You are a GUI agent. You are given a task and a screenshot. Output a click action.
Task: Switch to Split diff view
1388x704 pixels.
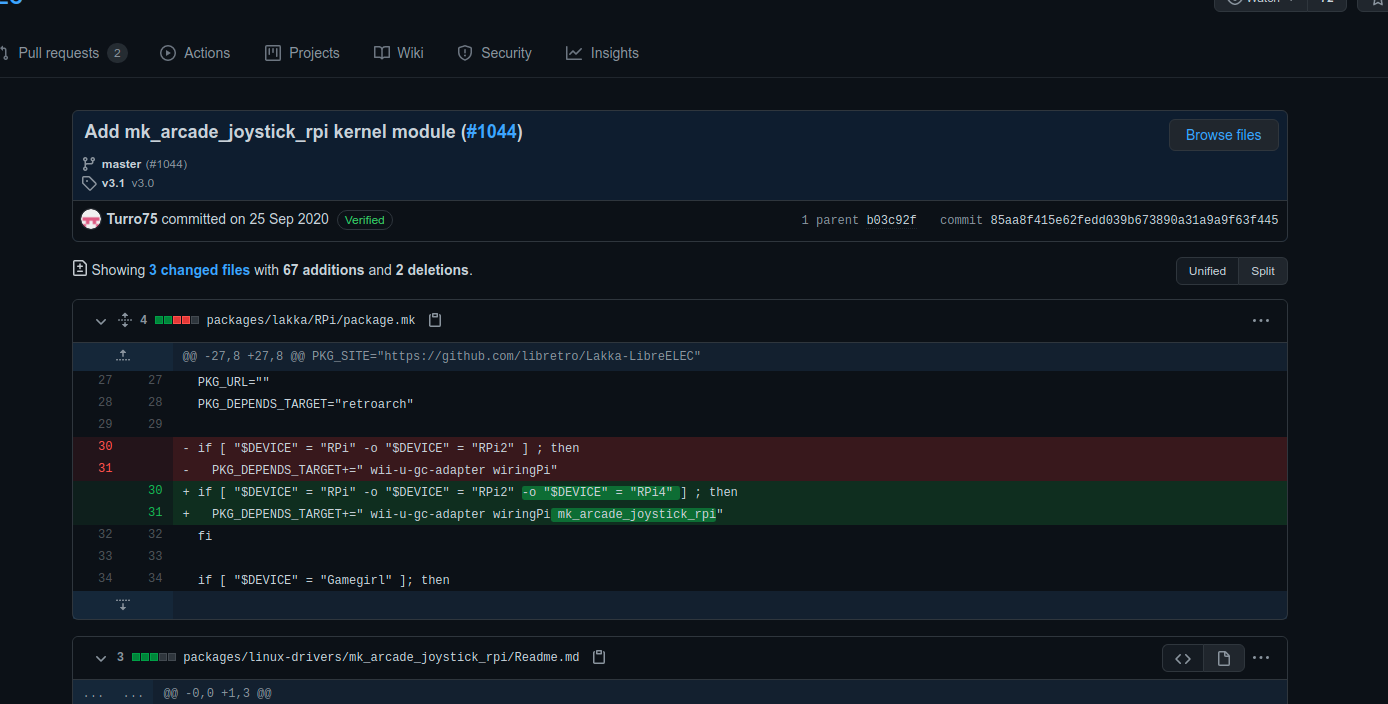1262,271
